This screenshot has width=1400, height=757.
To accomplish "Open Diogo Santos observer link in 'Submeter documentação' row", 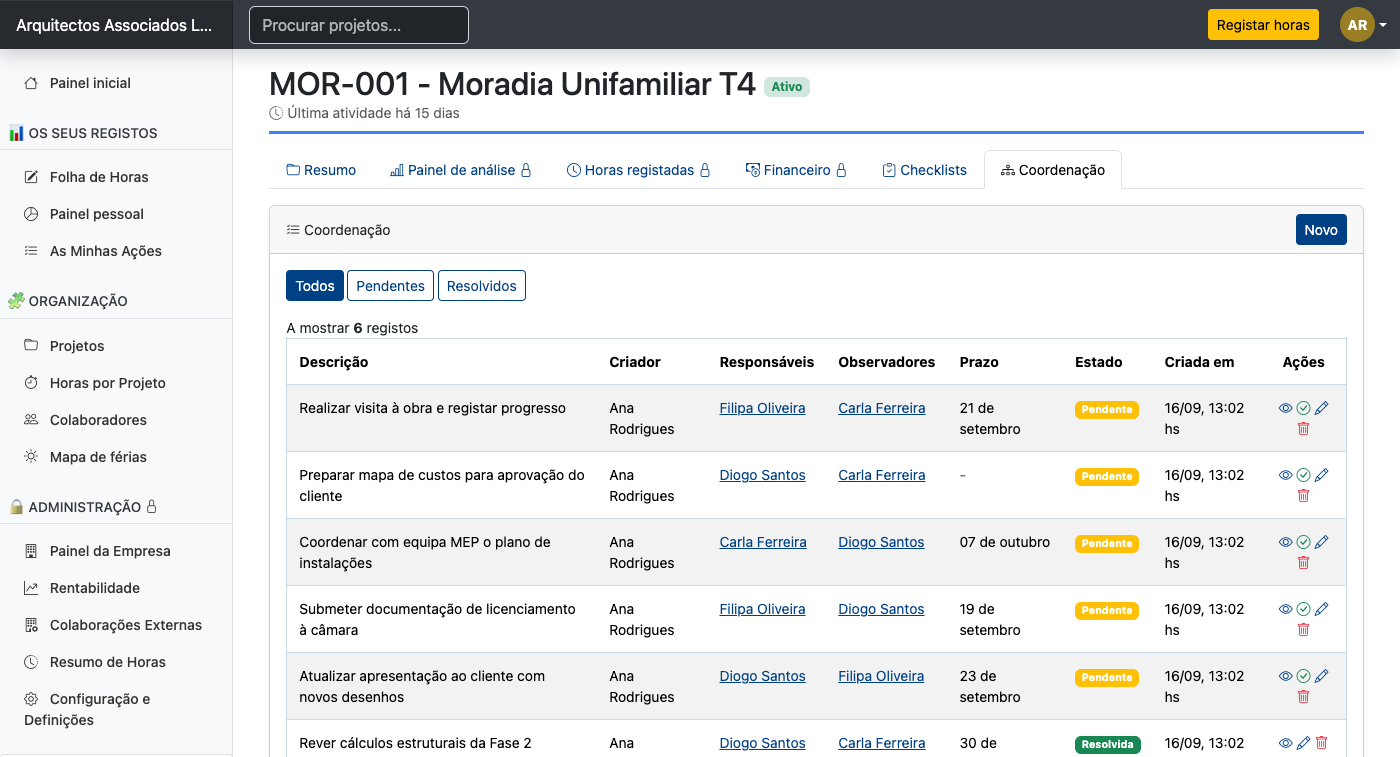I will coord(881,609).
